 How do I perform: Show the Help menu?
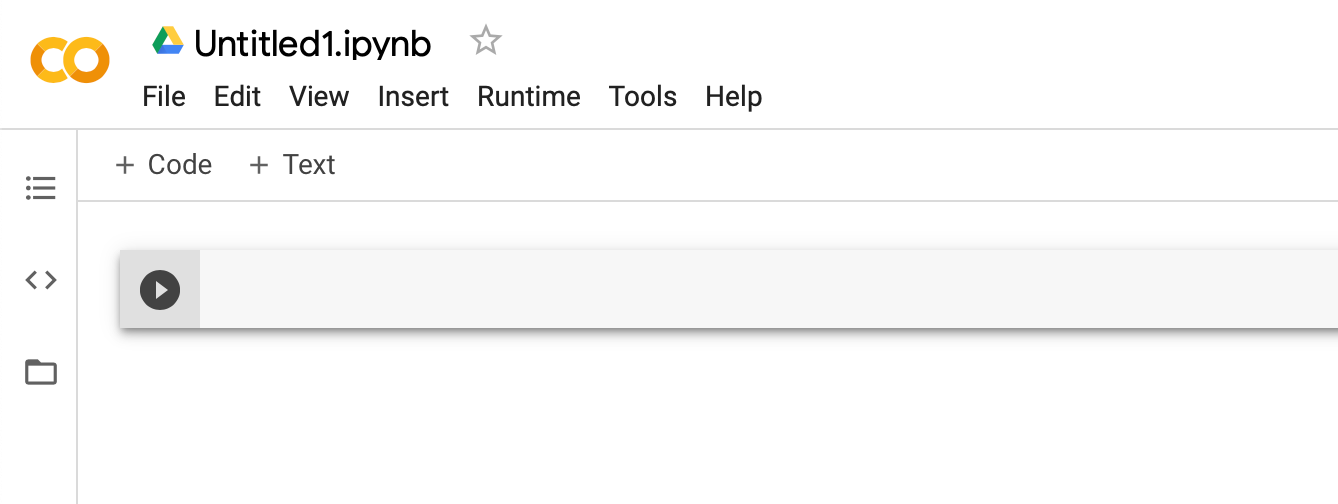[x=734, y=97]
